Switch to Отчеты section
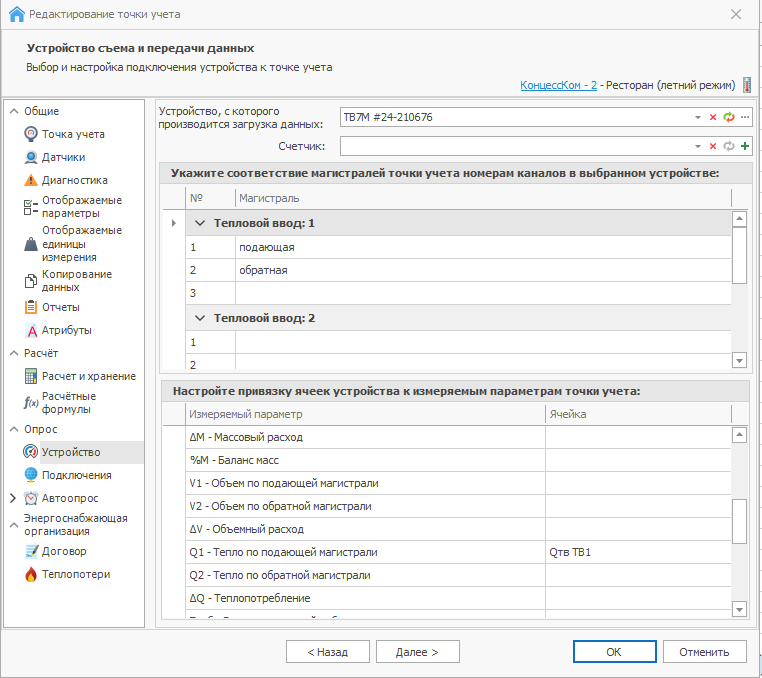This screenshot has height=678, width=762. [x=60, y=307]
